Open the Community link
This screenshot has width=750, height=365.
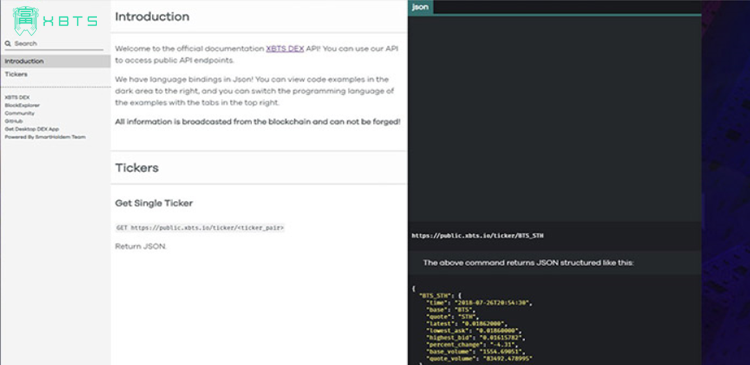point(20,113)
